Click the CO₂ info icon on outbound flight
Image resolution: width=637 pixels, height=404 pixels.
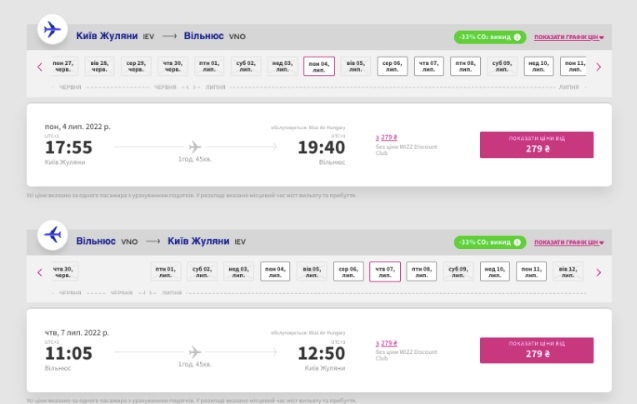pyautogui.click(x=516, y=37)
